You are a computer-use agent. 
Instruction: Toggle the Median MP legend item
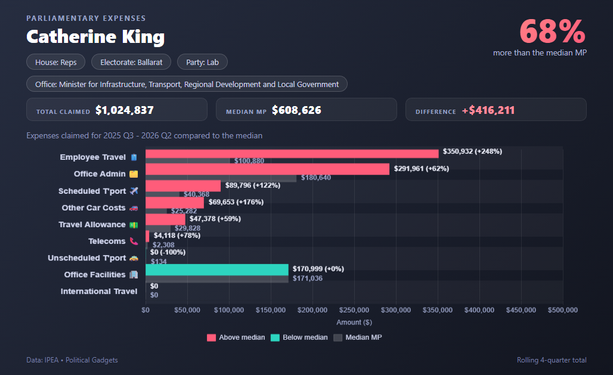point(357,337)
